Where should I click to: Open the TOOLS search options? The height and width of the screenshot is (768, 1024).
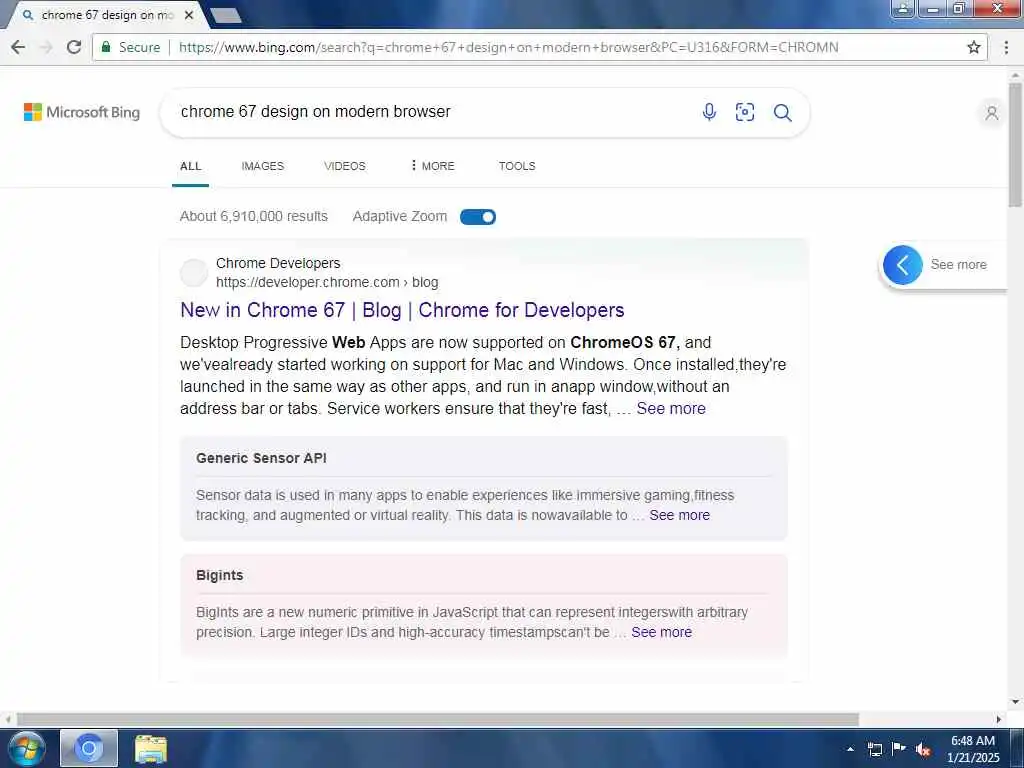tap(517, 166)
